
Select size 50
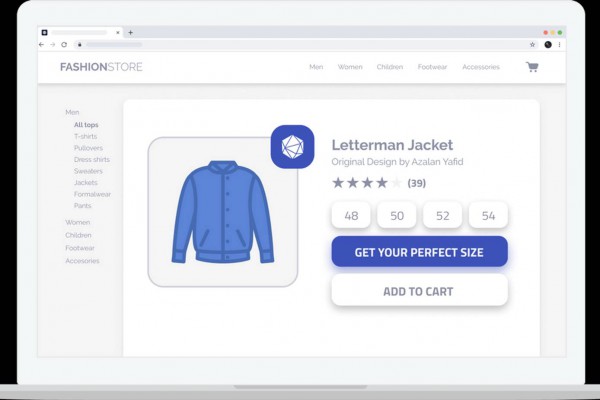397,215
